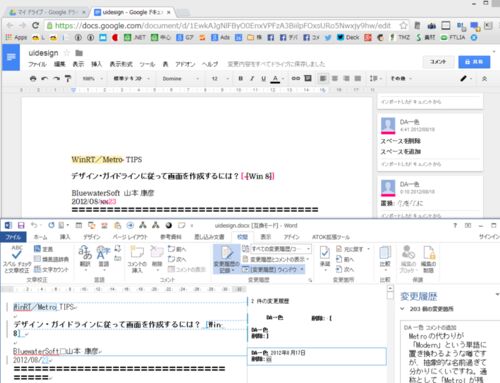
Task: Star the uidesign document
Action: pyautogui.click(x=67, y=53)
